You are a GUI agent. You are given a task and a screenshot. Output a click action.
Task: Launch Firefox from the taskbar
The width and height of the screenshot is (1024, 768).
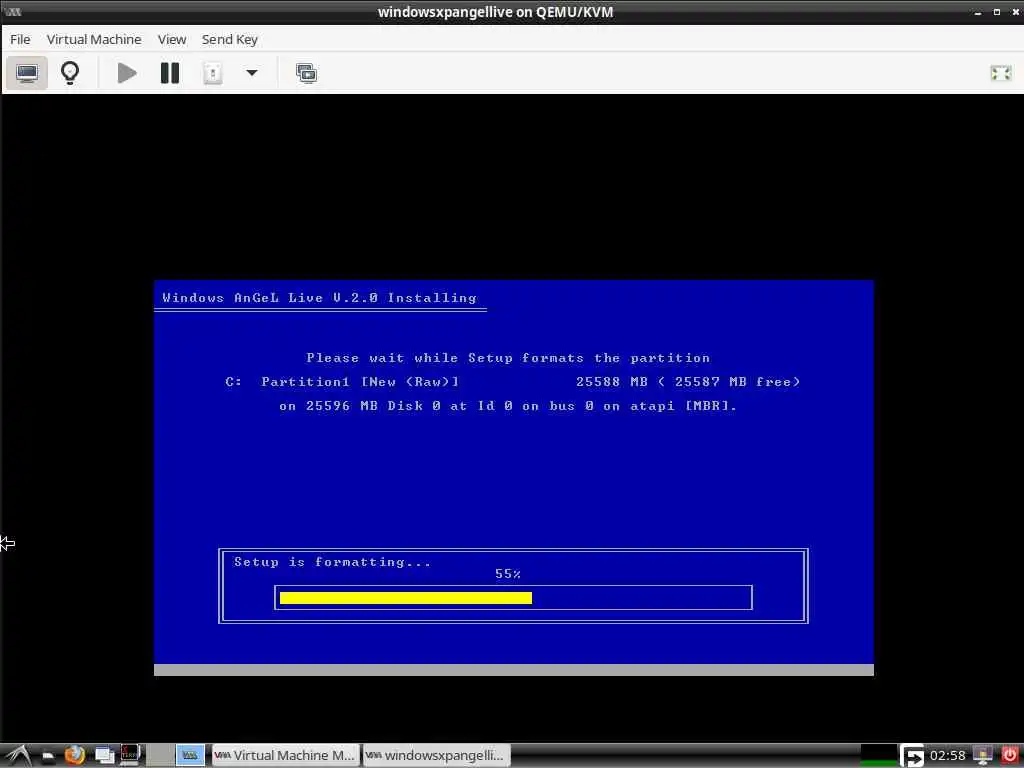tap(75, 756)
